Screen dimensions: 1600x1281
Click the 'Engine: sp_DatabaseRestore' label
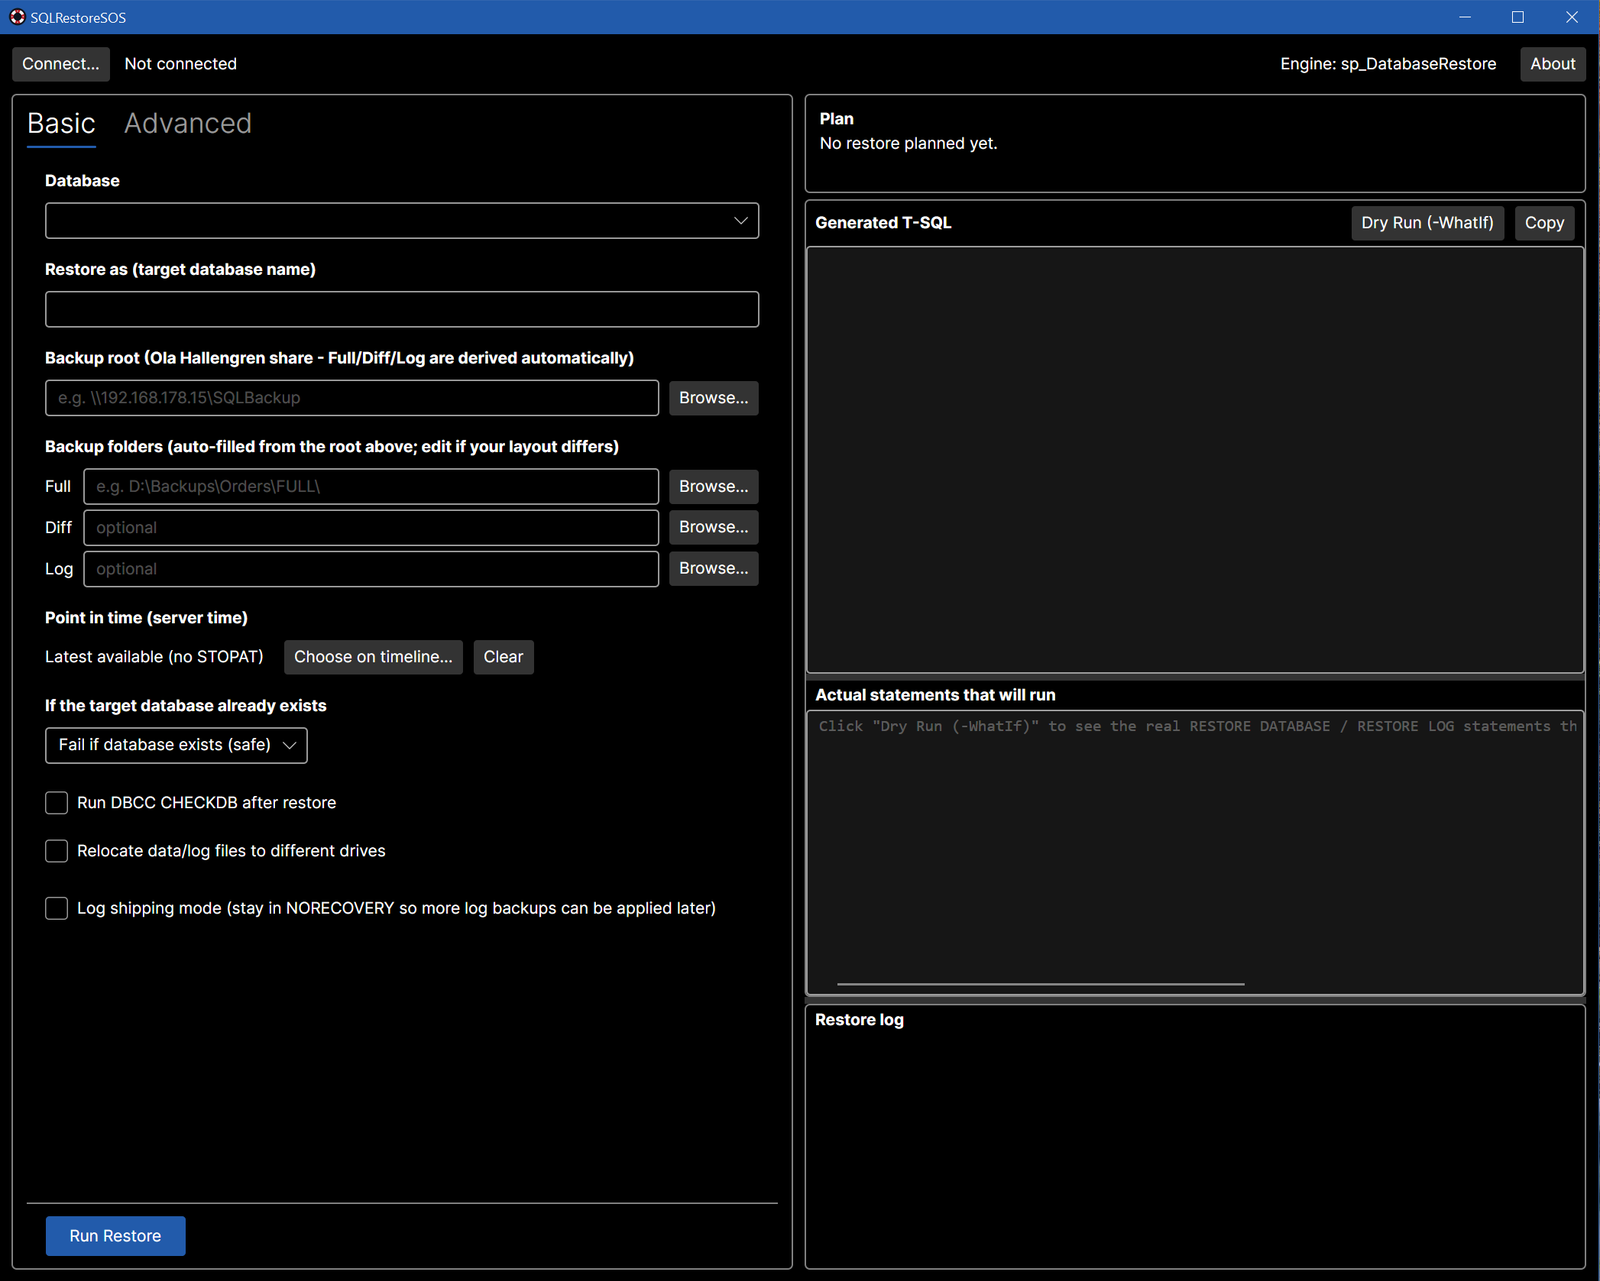pos(1388,64)
